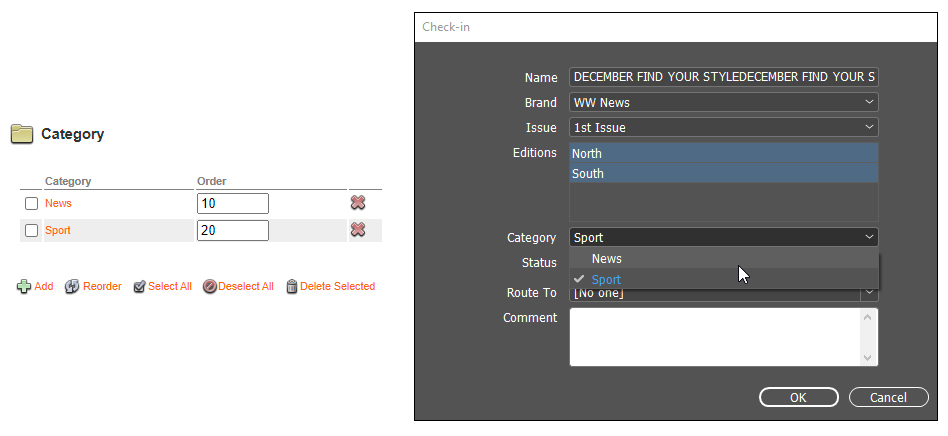Click the Sport order field containing 20

tap(233, 230)
